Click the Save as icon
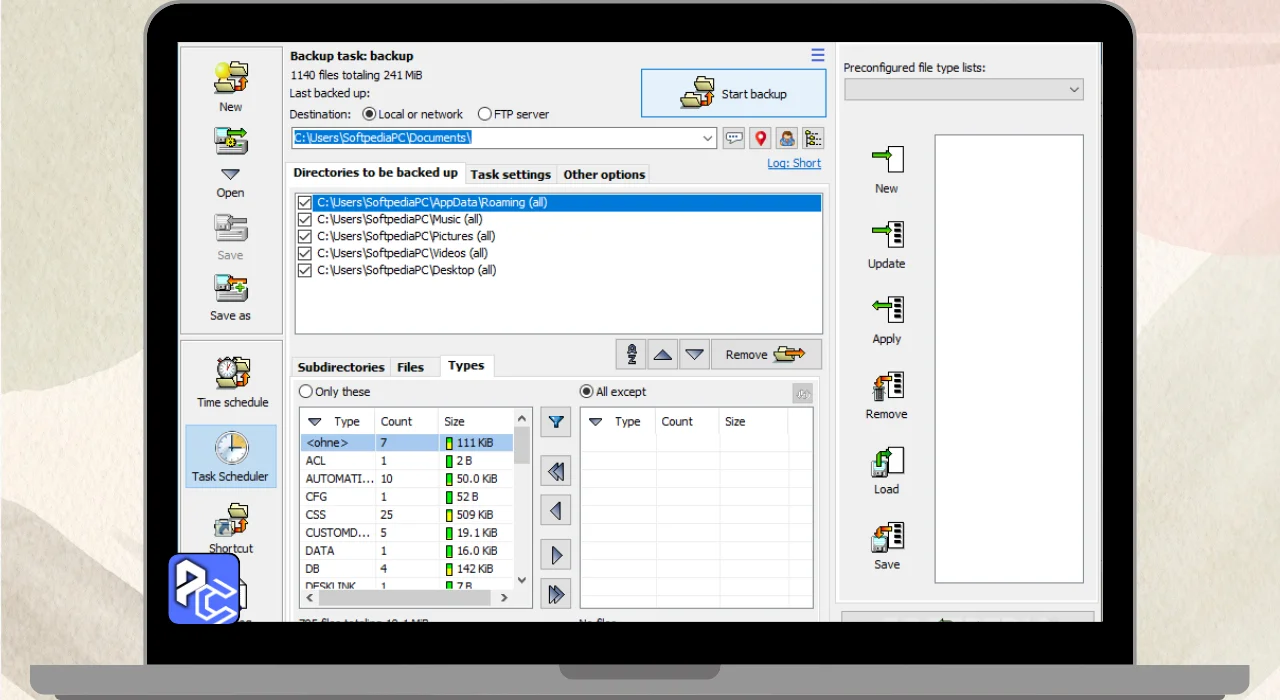Image resolution: width=1280 pixels, height=700 pixels. (231, 290)
